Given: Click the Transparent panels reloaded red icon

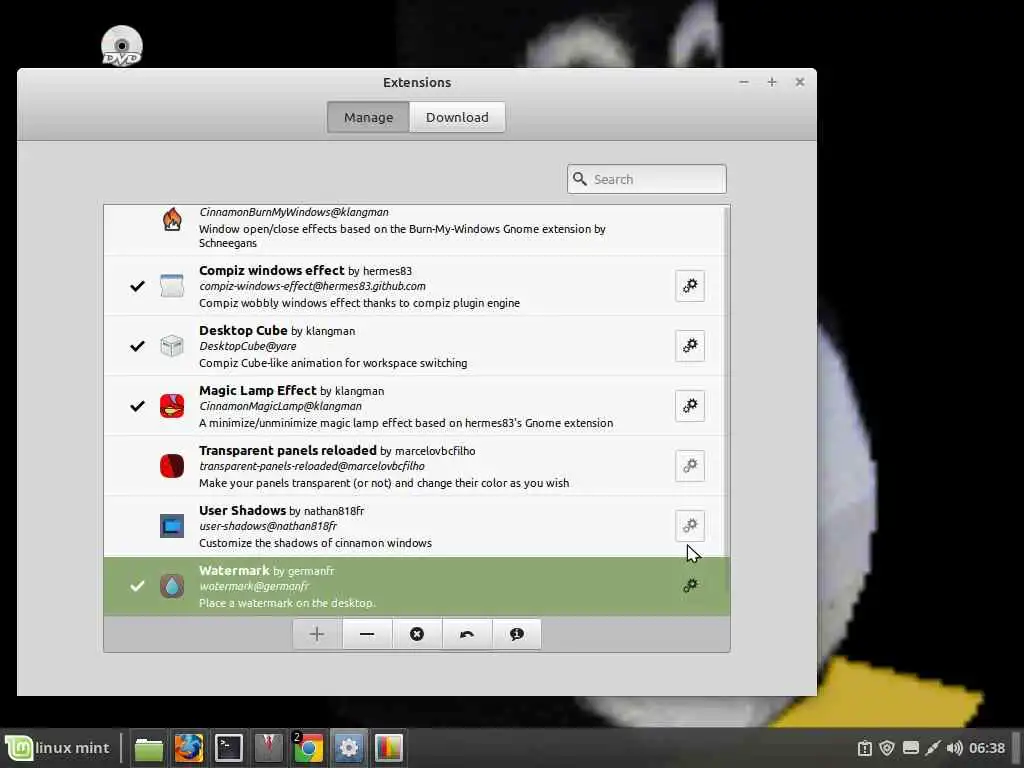Looking at the screenshot, I should click(172, 466).
